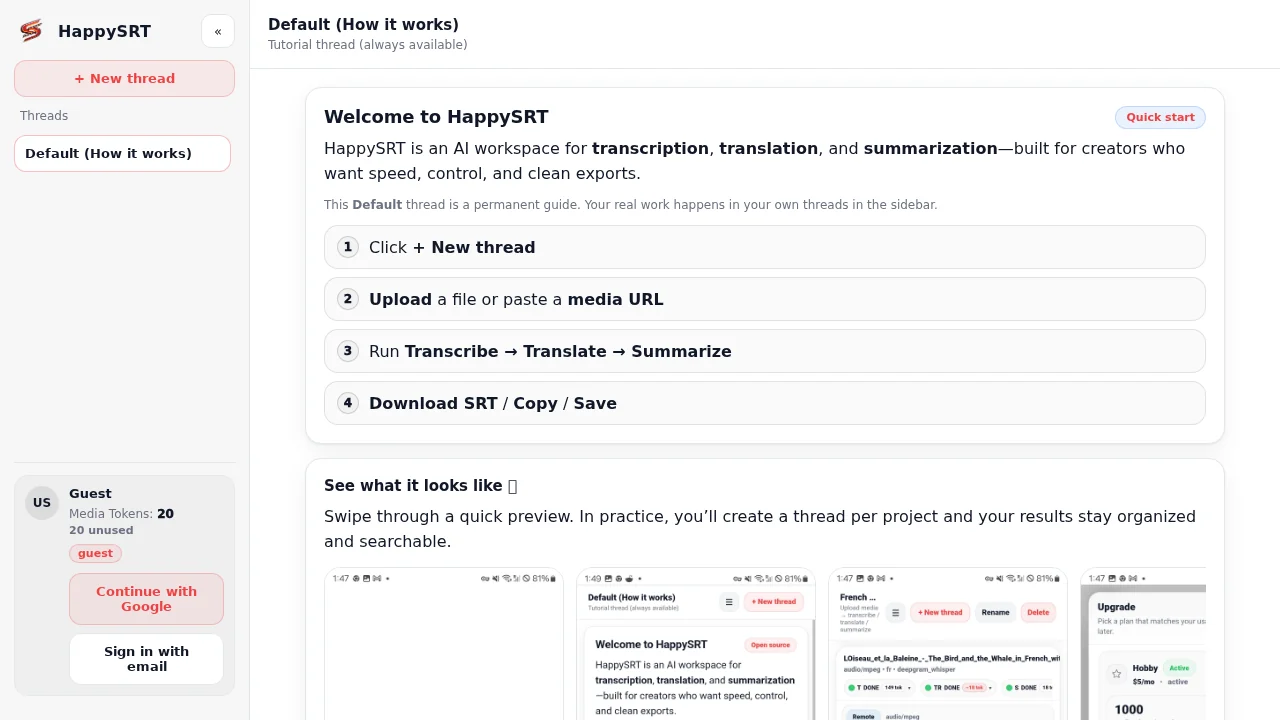Viewport: 1280px width, 720px height.
Task: Click the 'Quick start' badge
Action: coord(1160,117)
